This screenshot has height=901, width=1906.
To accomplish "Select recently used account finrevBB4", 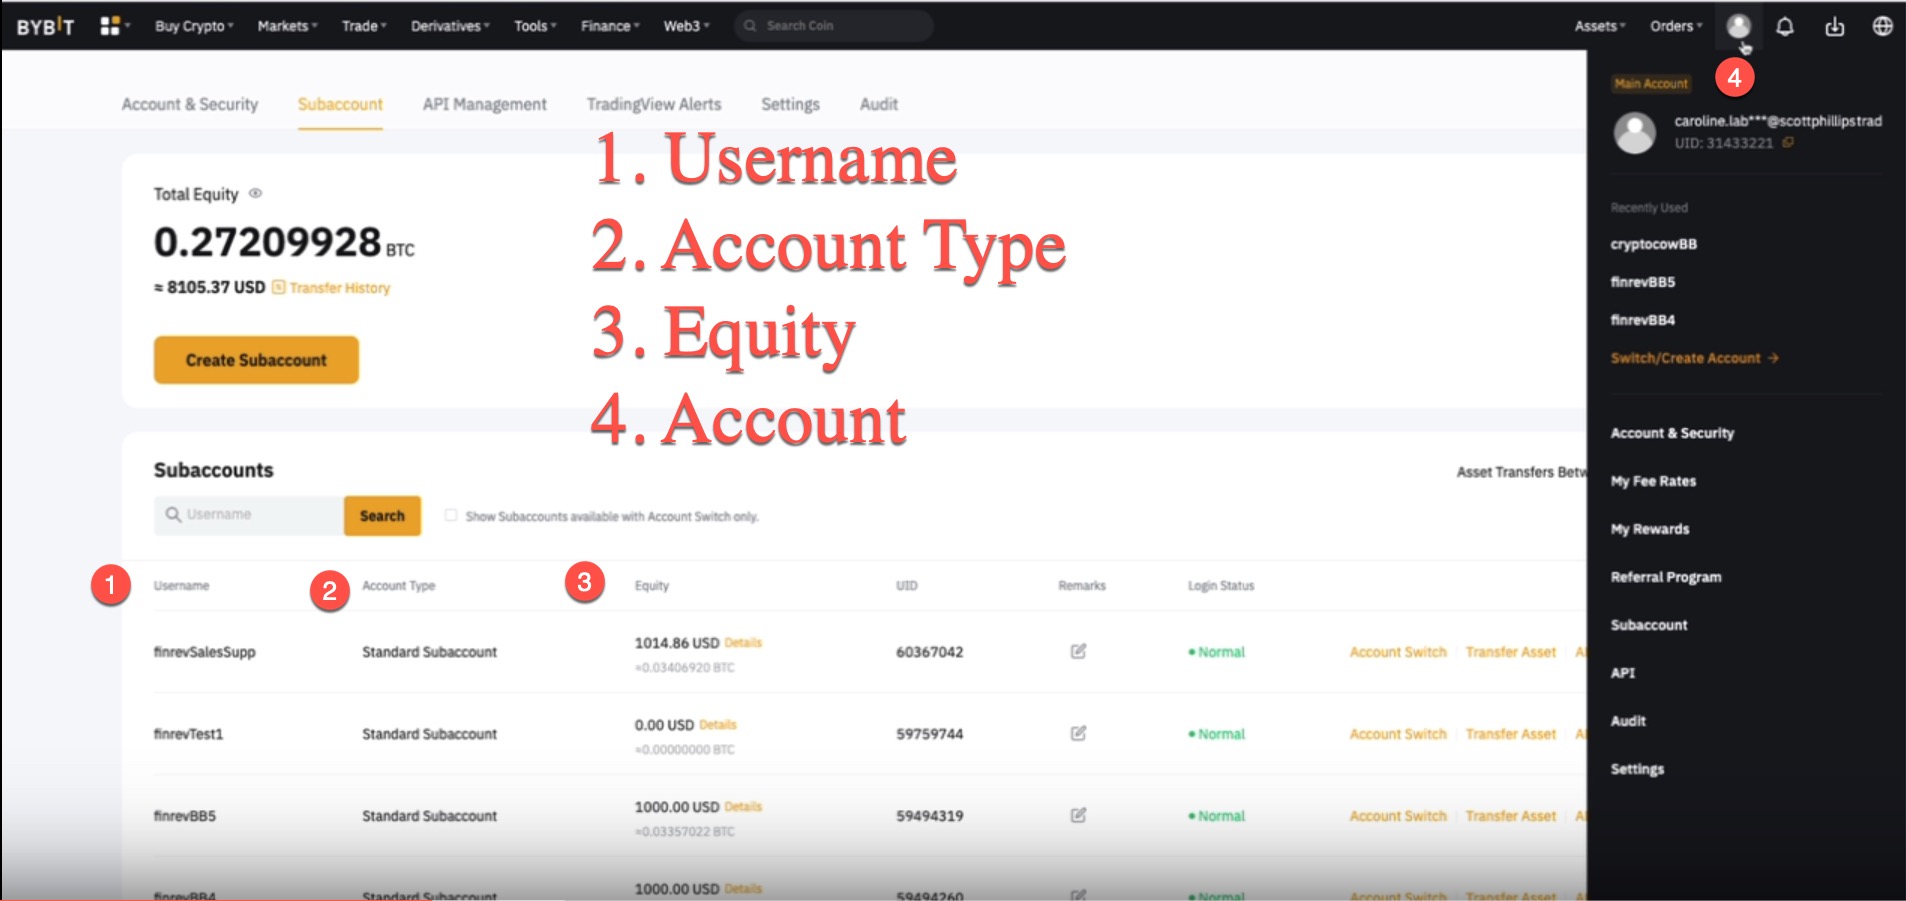I will 1643,320.
